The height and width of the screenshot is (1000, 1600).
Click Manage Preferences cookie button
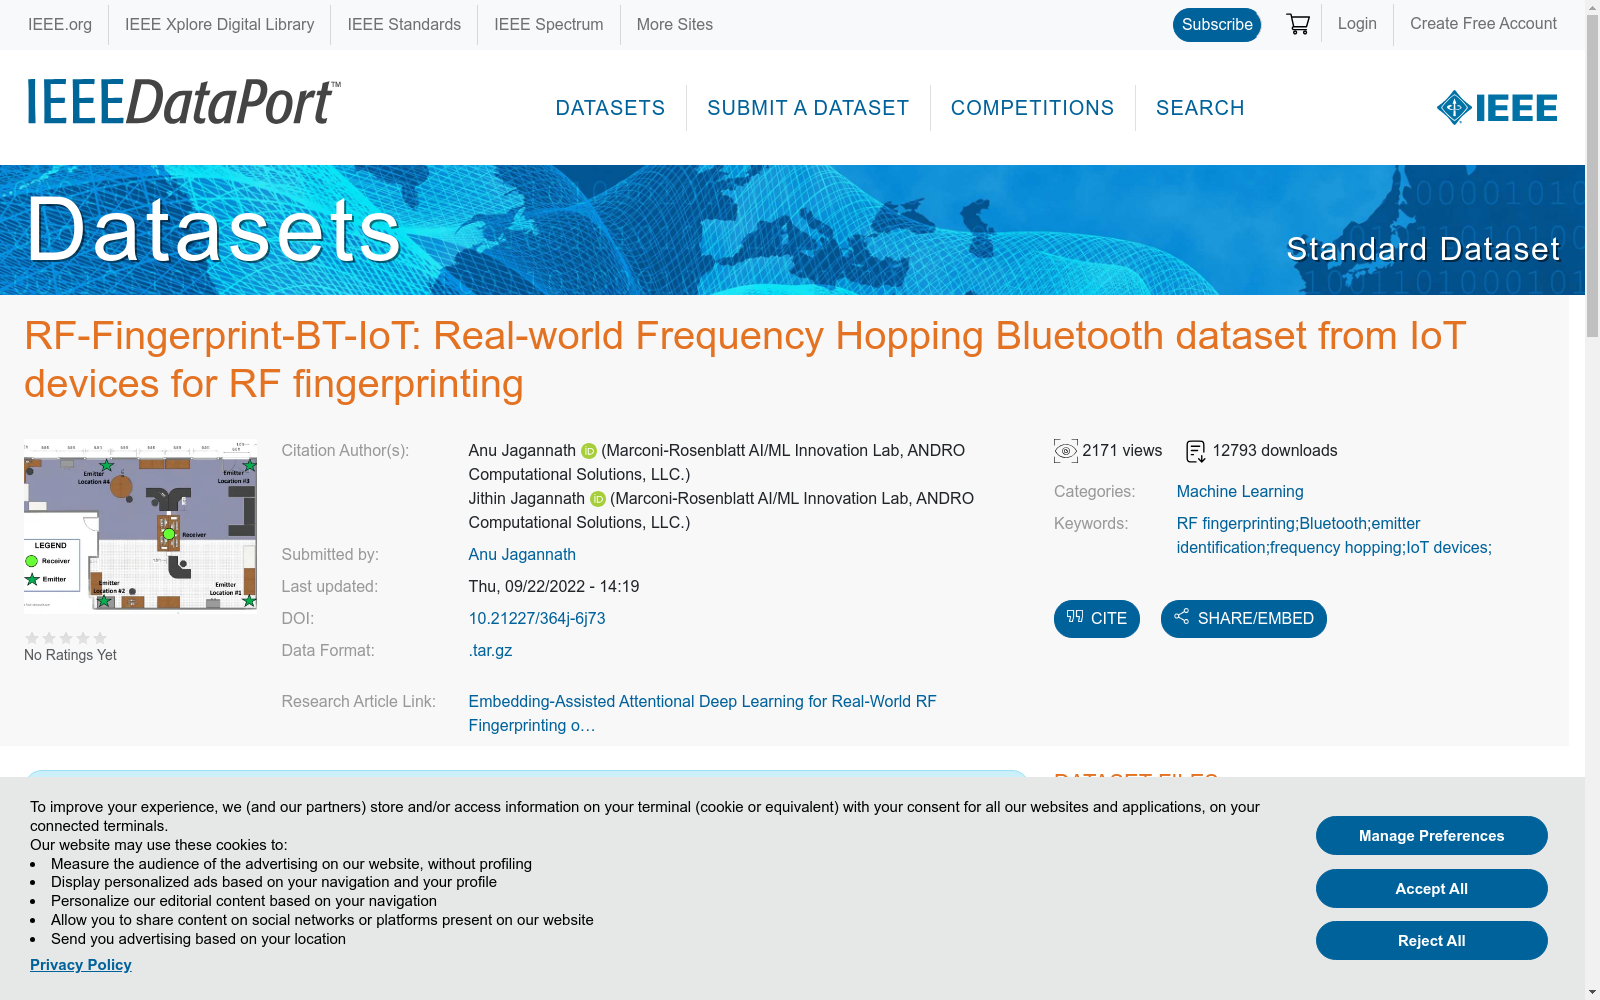tap(1432, 836)
